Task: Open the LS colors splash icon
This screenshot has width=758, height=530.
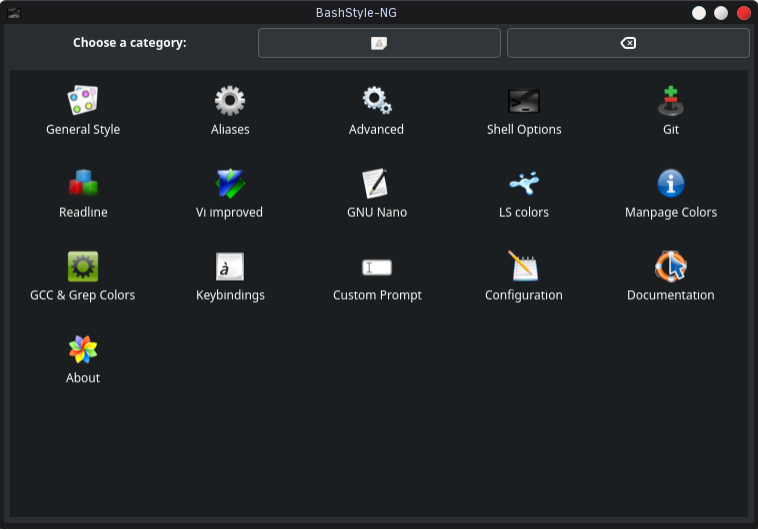Action: click(x=524, y=183)
